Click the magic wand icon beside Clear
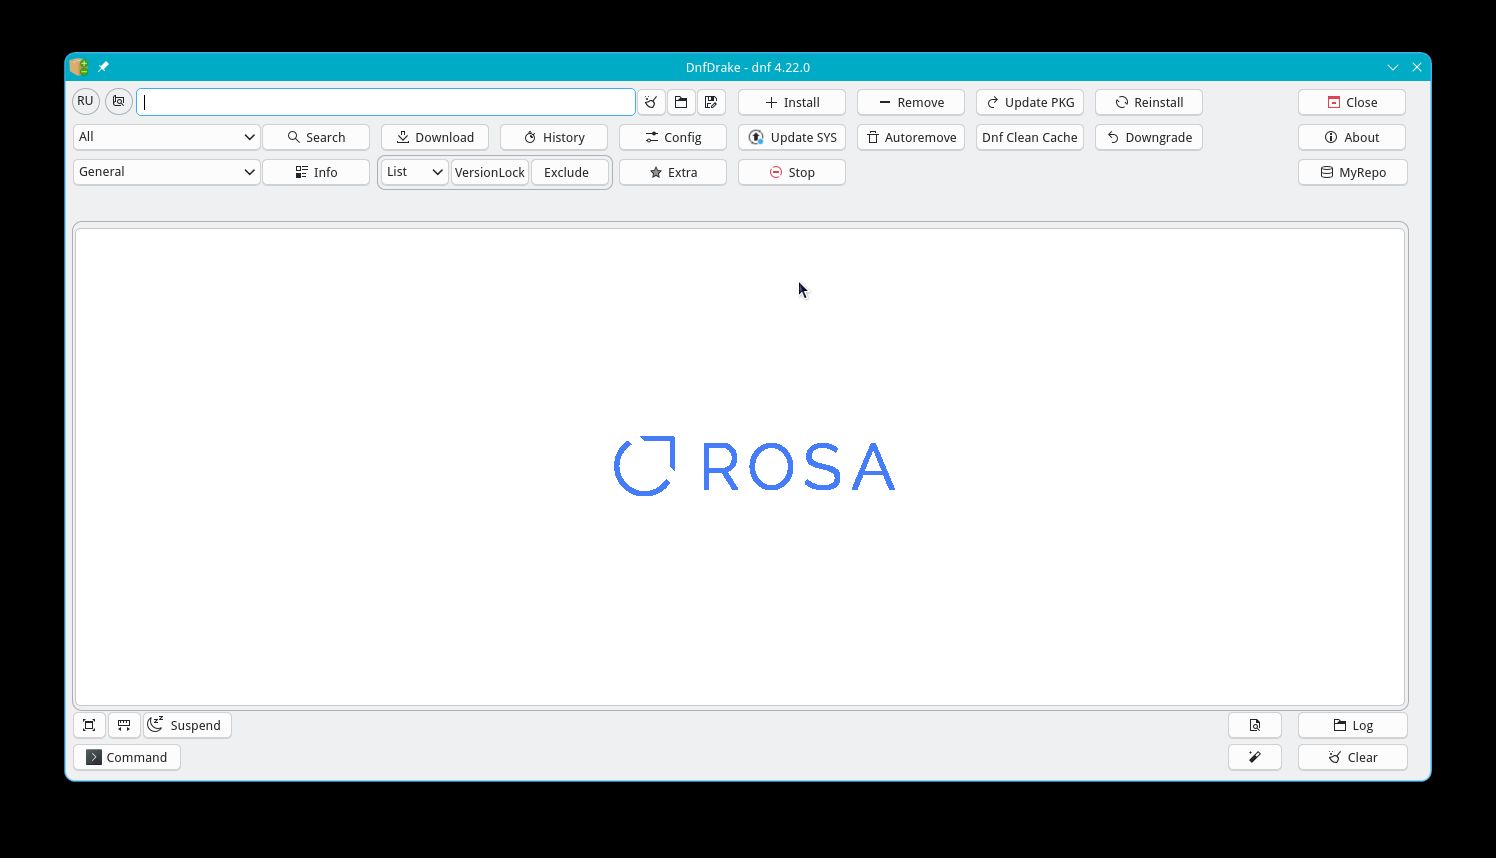The image size is (1496, 858). tap(1255, 757)
